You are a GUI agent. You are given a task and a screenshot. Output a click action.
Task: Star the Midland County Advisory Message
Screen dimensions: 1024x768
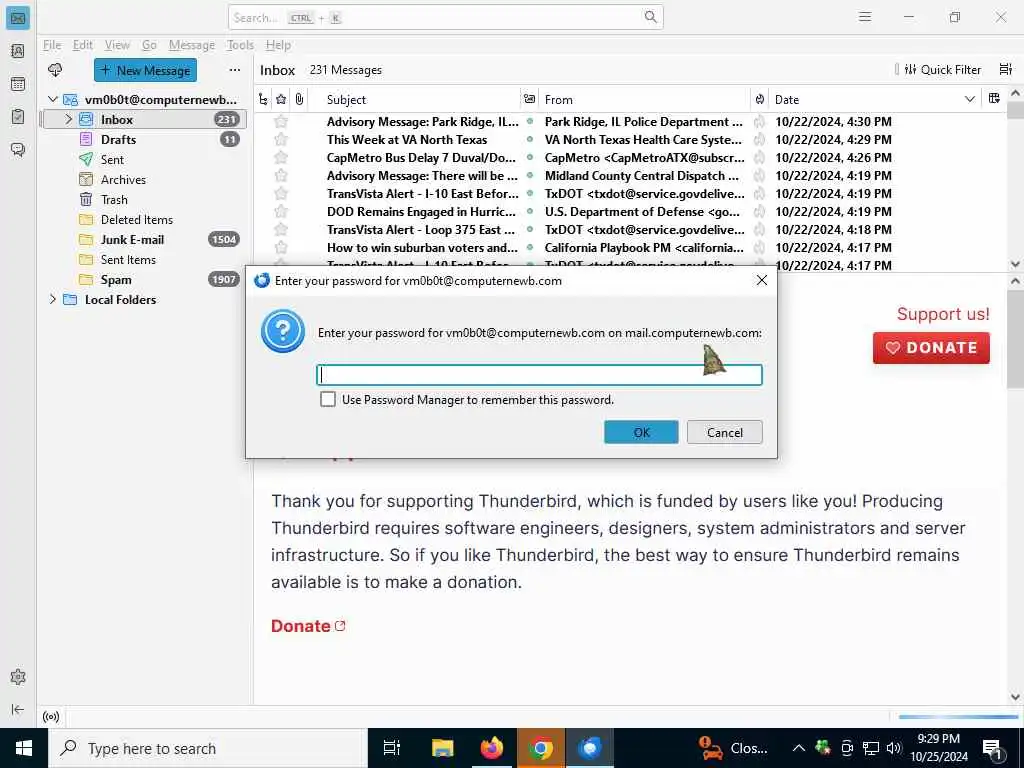[281, 175]
